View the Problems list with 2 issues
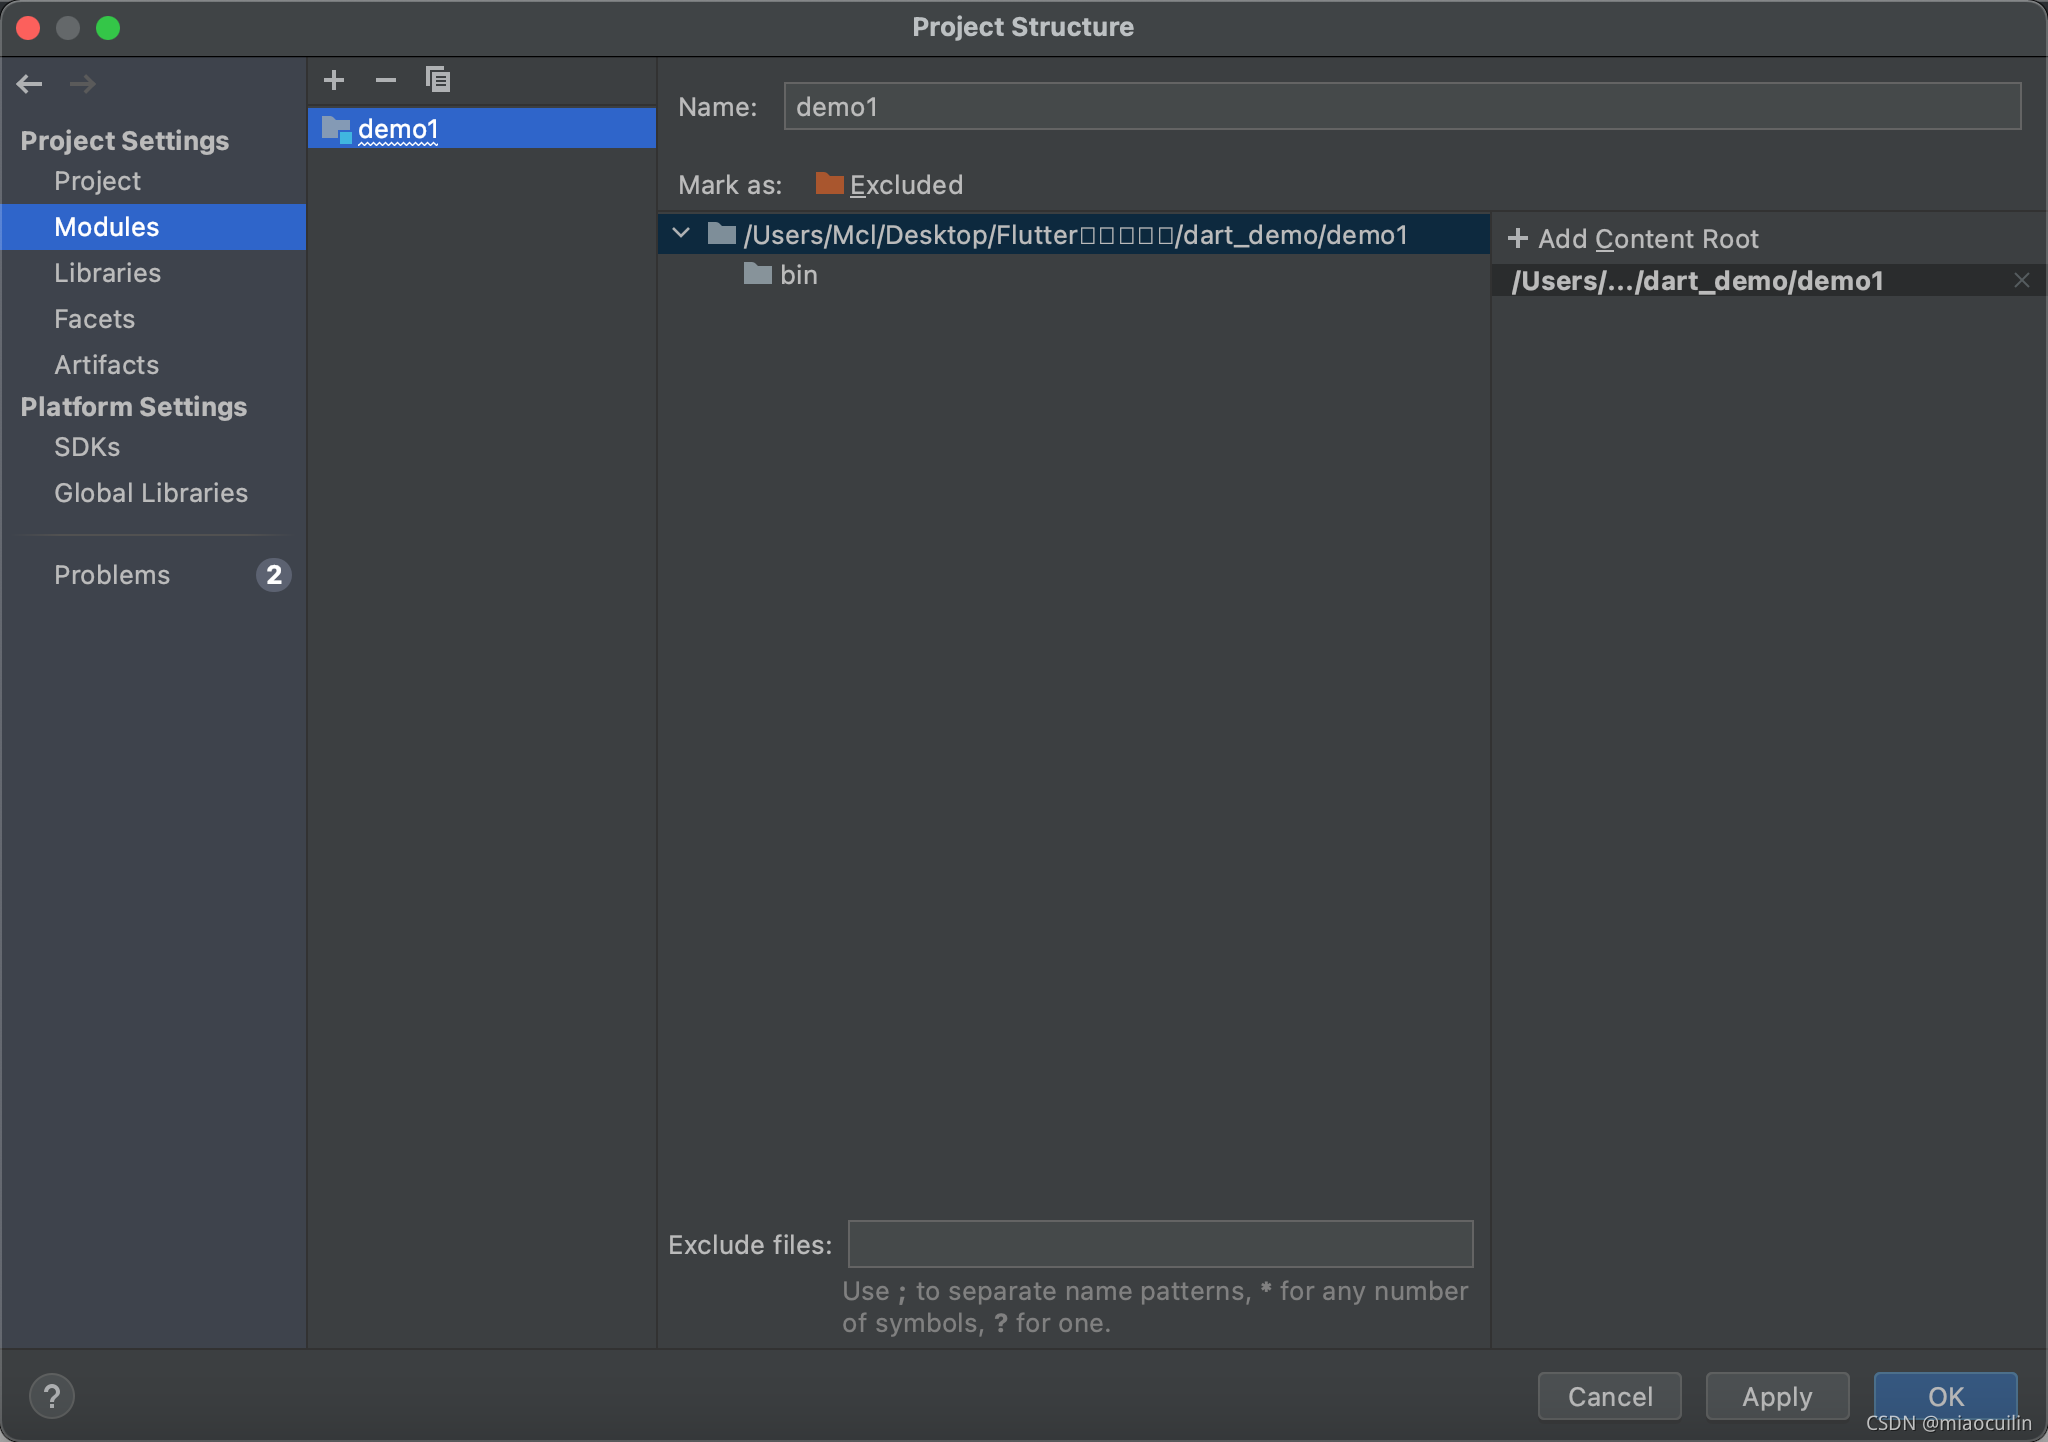 (112, 575)
